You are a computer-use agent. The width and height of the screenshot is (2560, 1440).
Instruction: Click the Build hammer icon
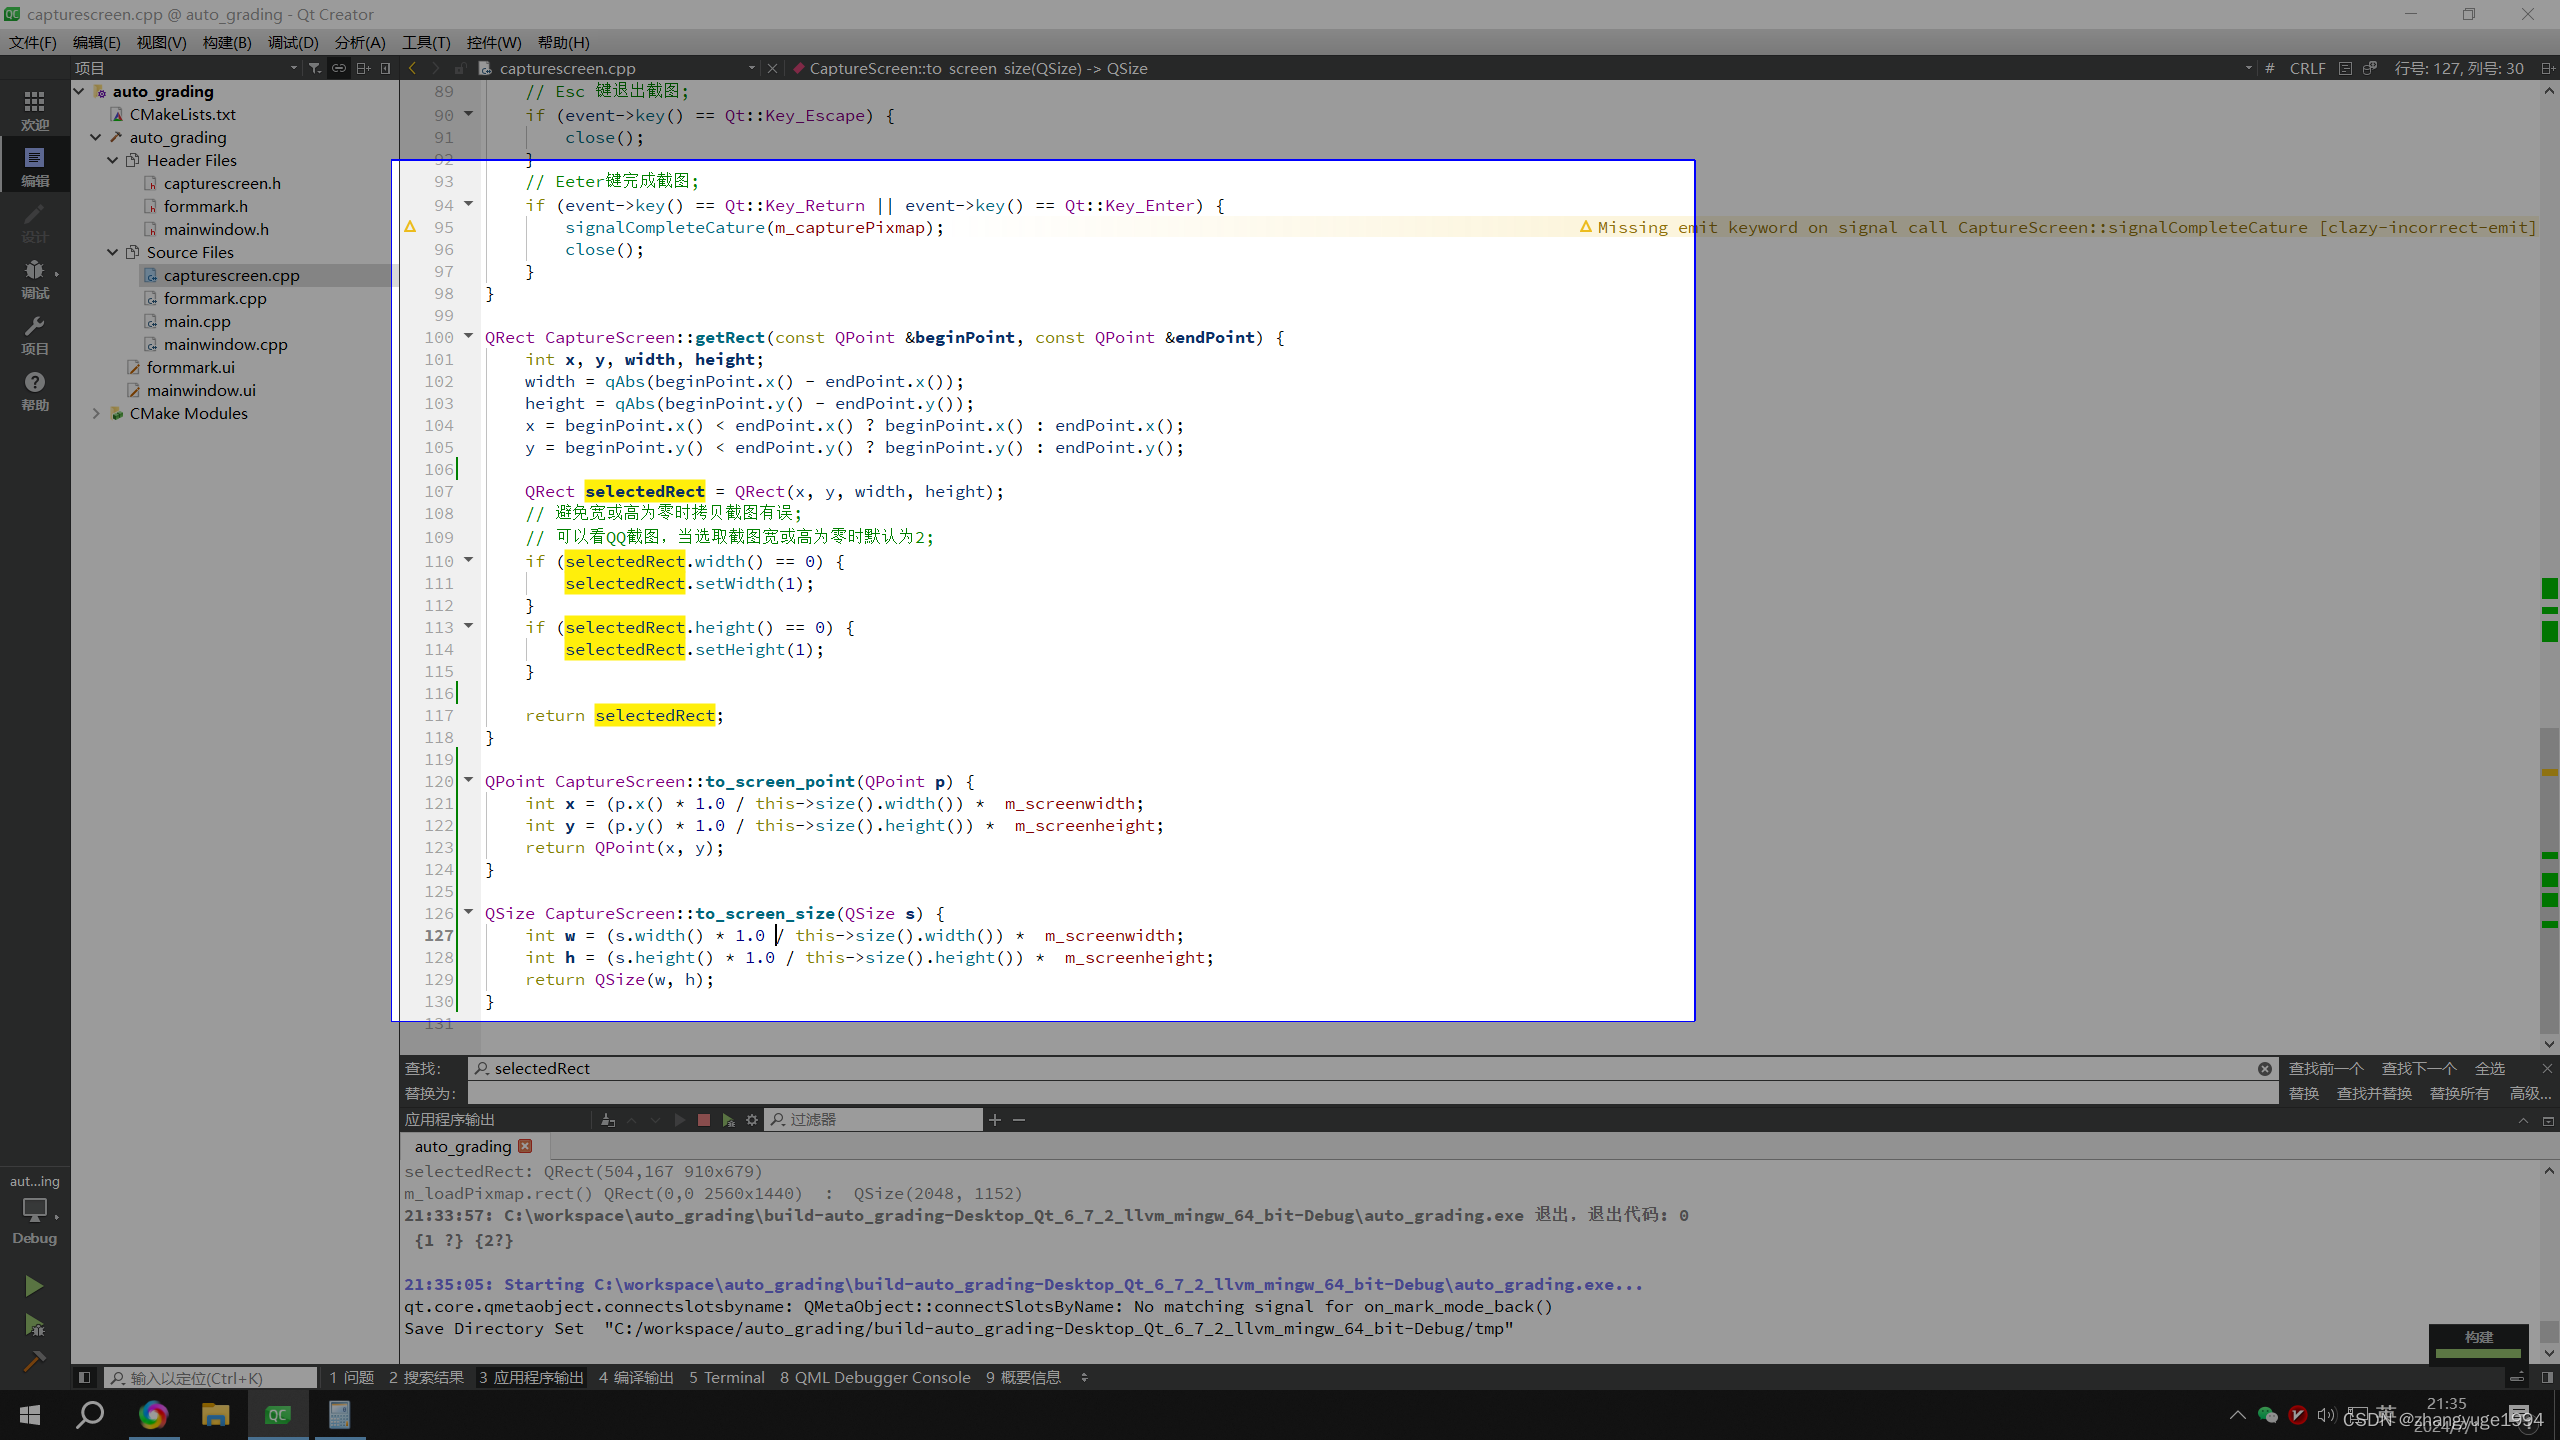[x=33, y=1361]
